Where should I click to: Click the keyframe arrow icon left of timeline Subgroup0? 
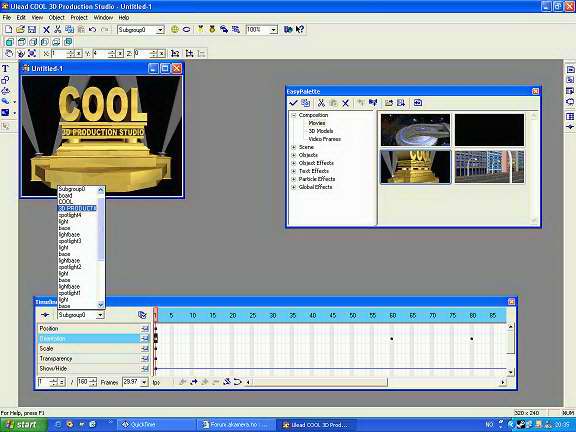point(45,315)
